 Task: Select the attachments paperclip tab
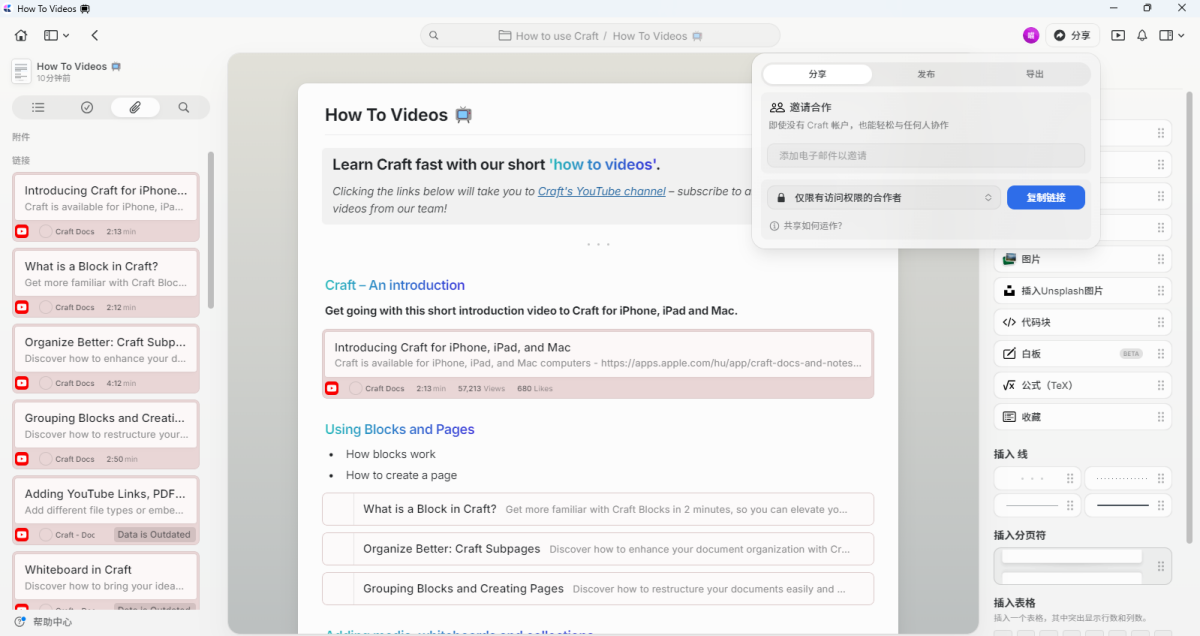pyautogui.click(x=135, y=108)
